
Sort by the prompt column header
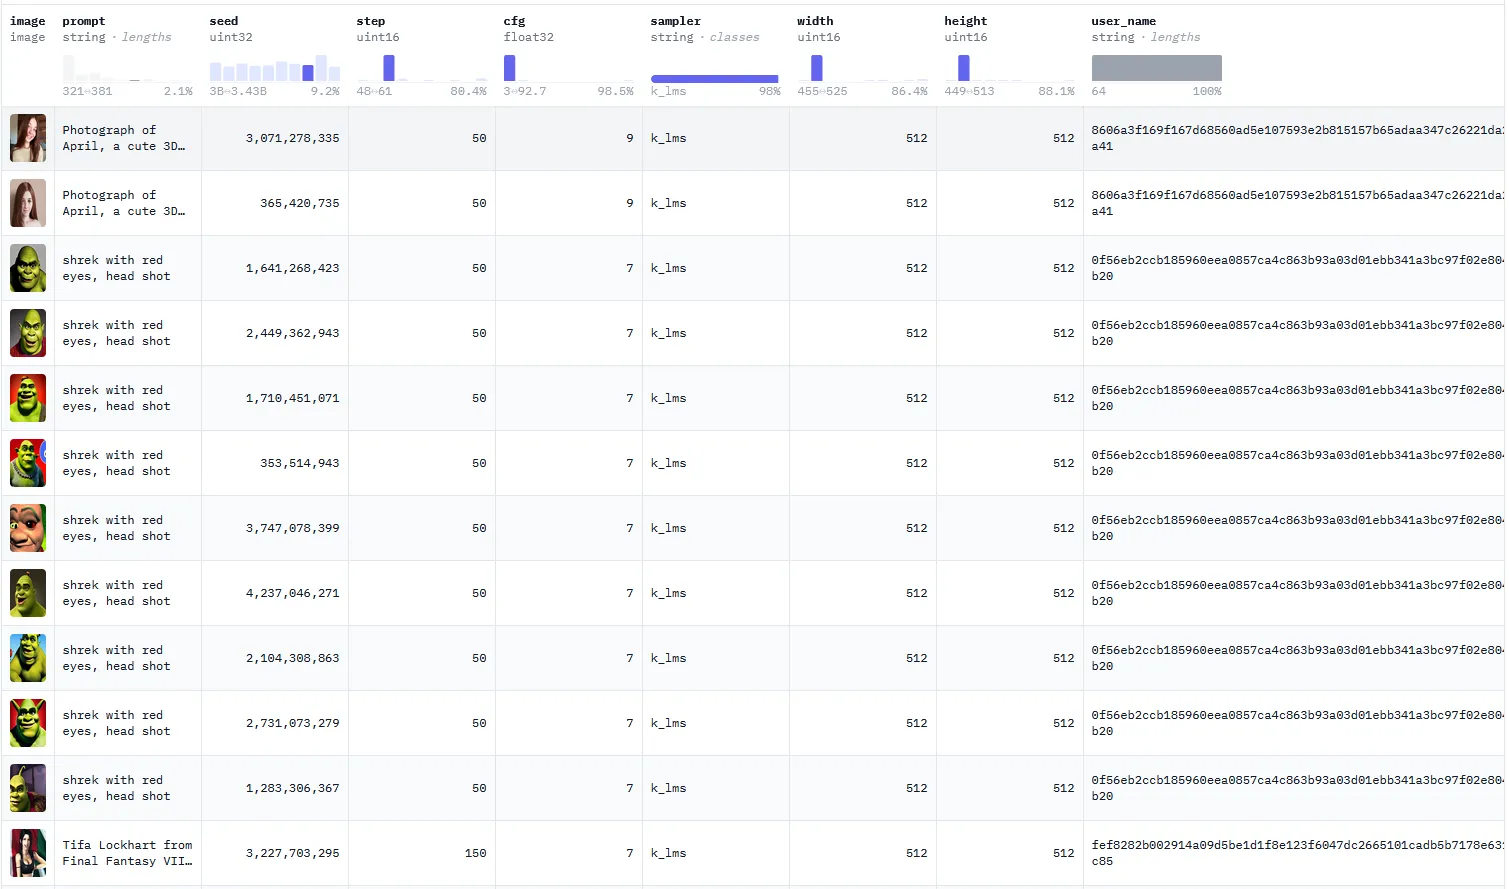[84, 21]
